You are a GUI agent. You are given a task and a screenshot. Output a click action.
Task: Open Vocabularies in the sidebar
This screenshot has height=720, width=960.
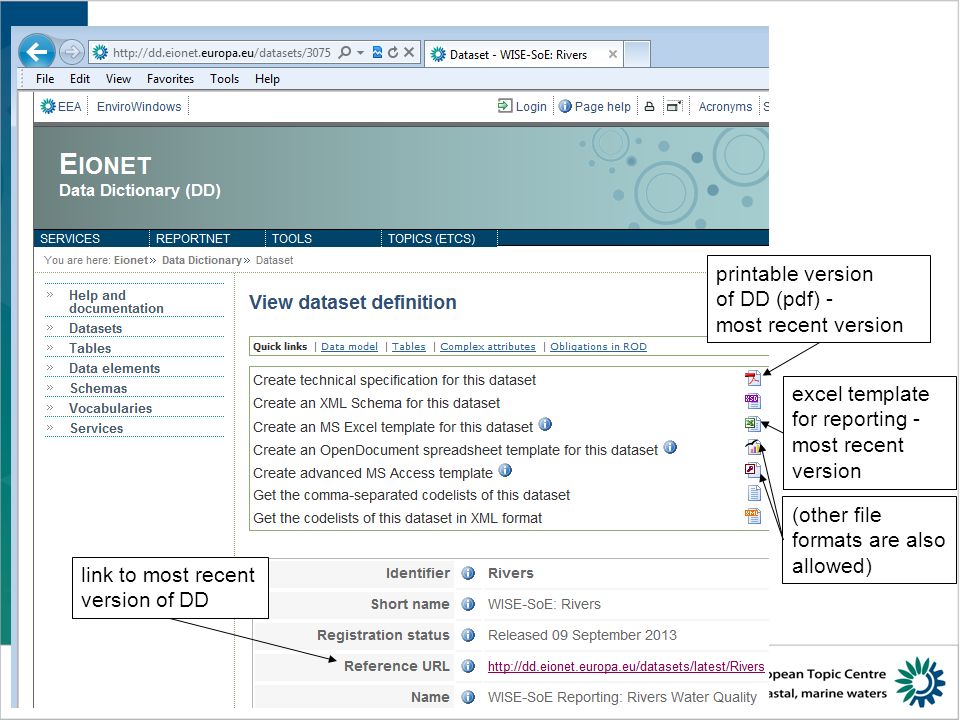[110, 408]
